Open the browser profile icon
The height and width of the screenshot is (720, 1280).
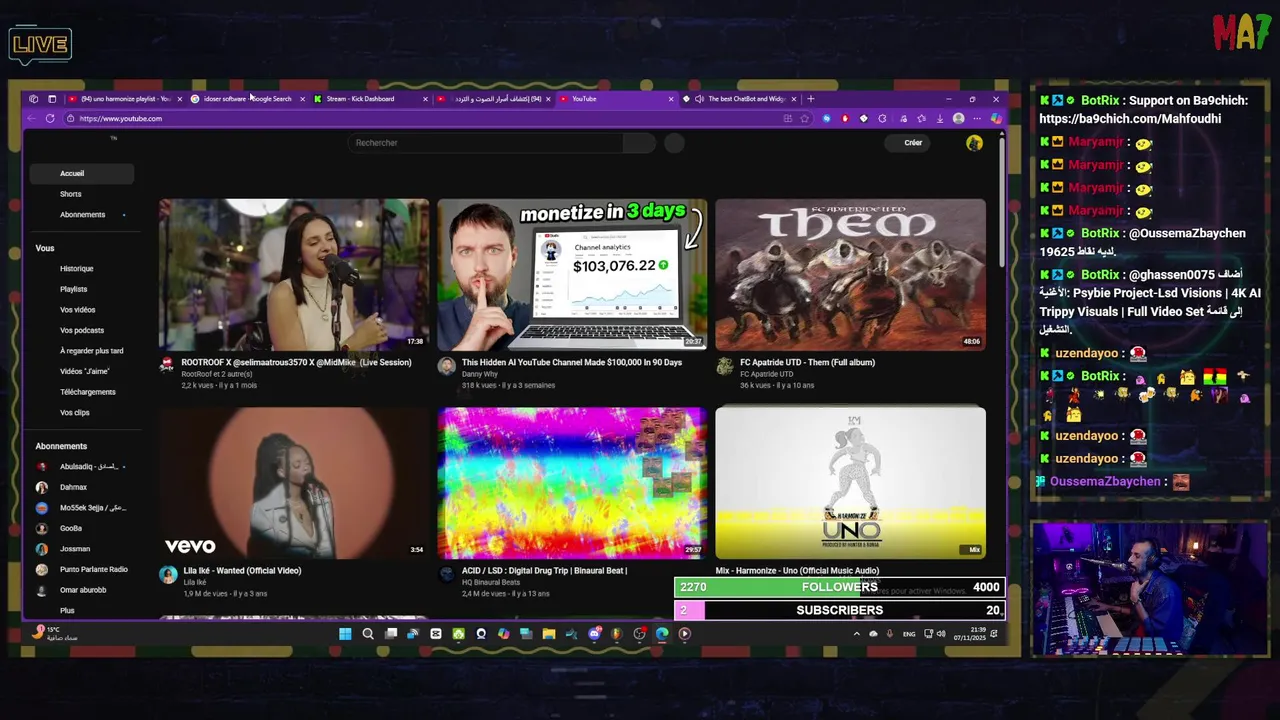[x=959, y=118]
